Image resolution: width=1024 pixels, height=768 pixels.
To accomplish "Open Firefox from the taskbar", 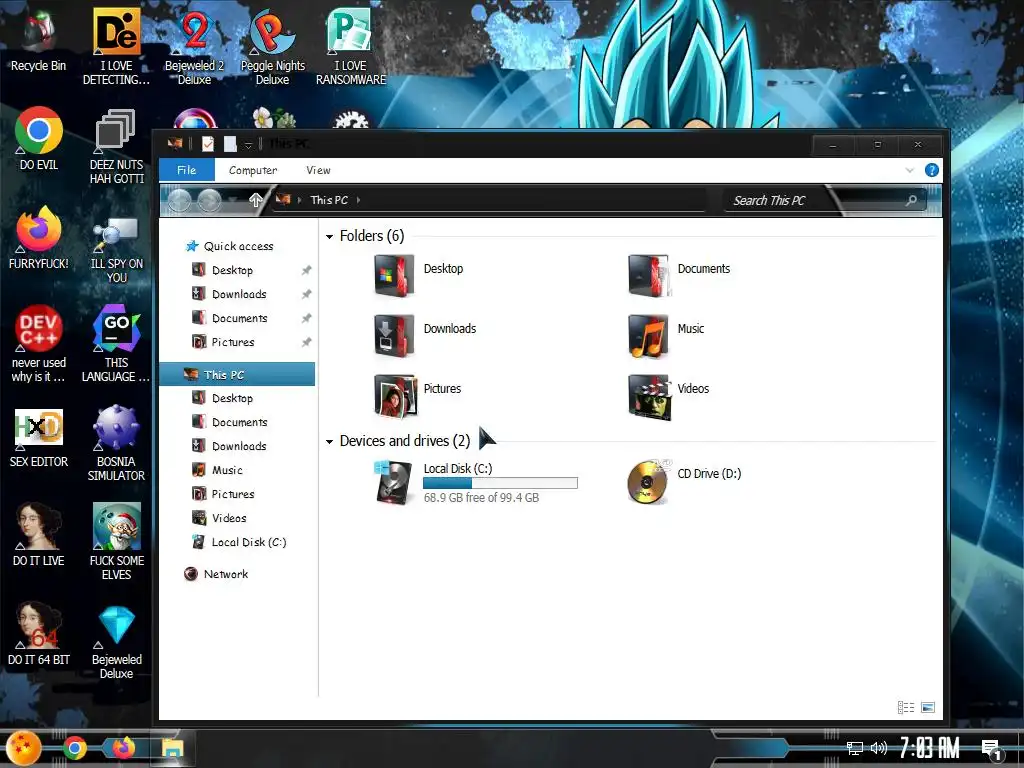I will click(123, 747).
